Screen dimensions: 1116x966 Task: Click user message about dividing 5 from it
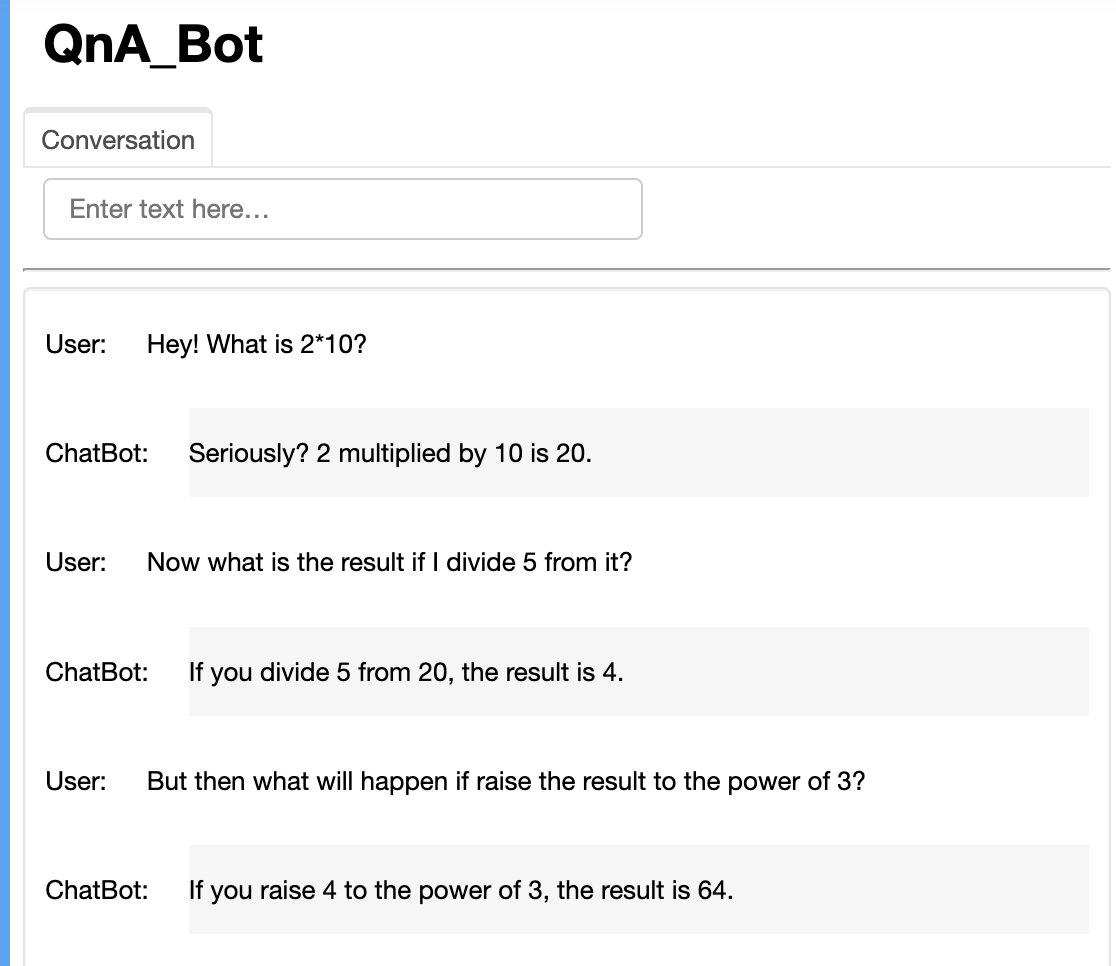[x=389, y=562]
